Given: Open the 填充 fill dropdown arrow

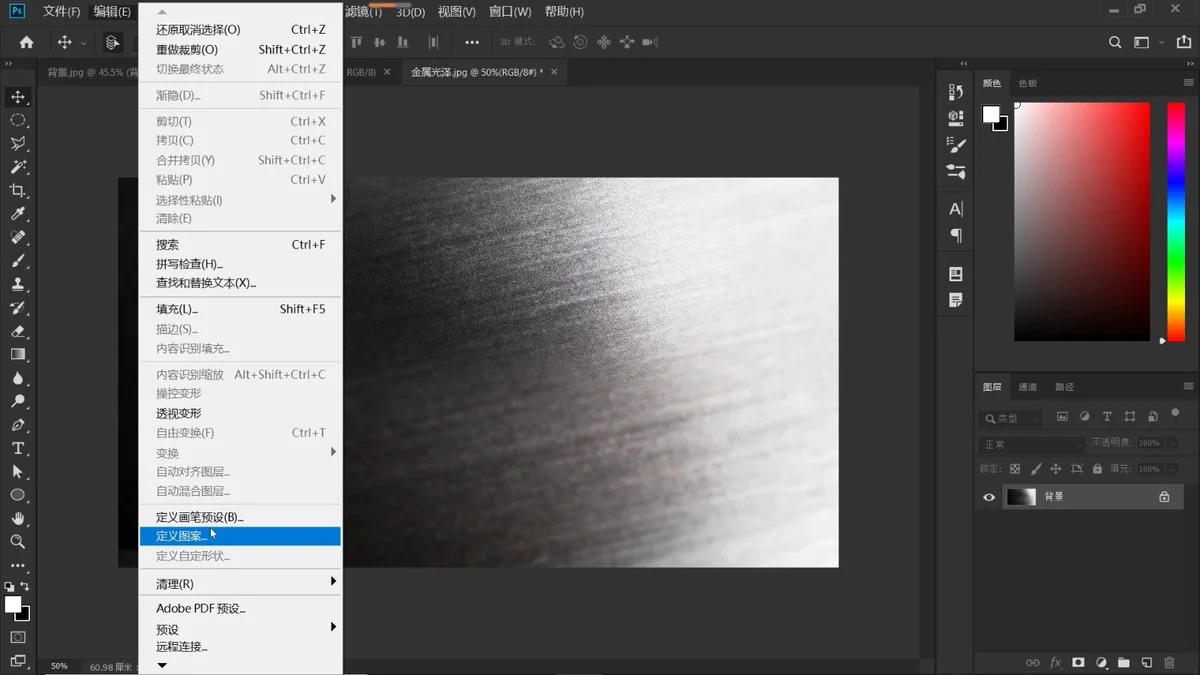Looking at the screenshot, I should (1171, 468).
